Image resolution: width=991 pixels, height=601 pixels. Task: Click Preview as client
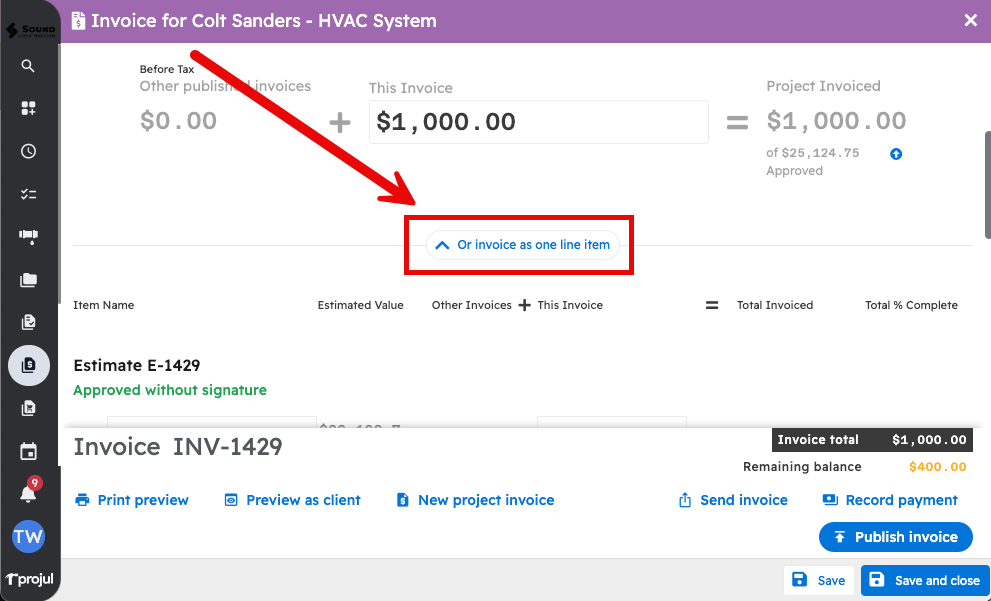tap(292, 500)
